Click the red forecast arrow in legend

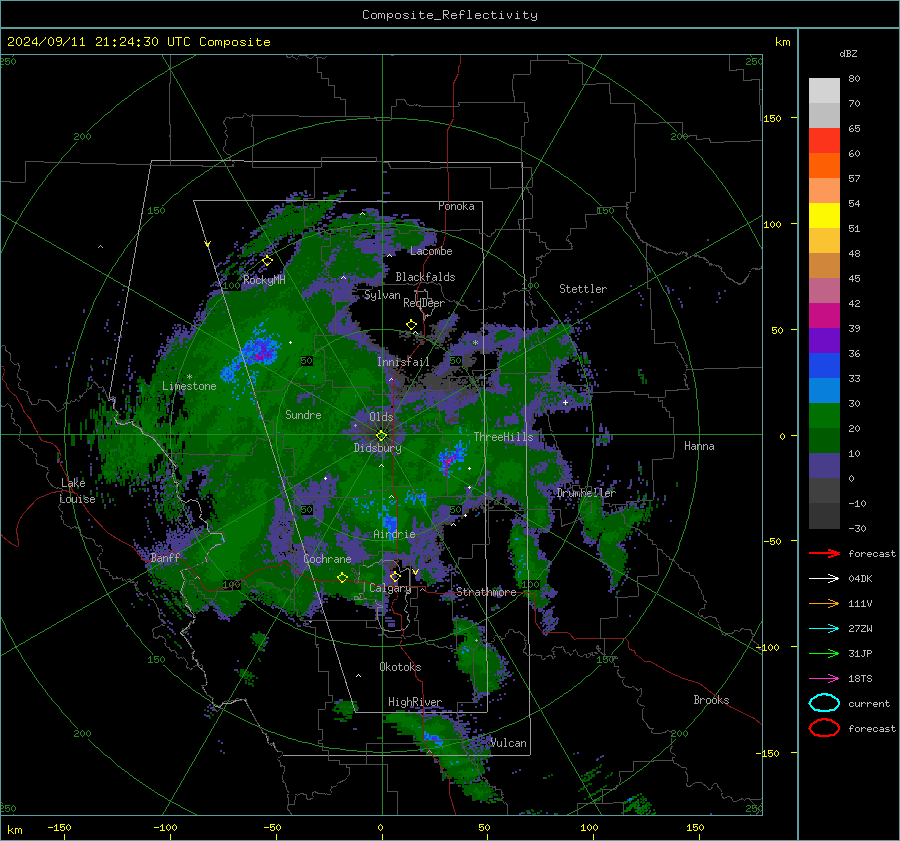click(x=824, y=553)
